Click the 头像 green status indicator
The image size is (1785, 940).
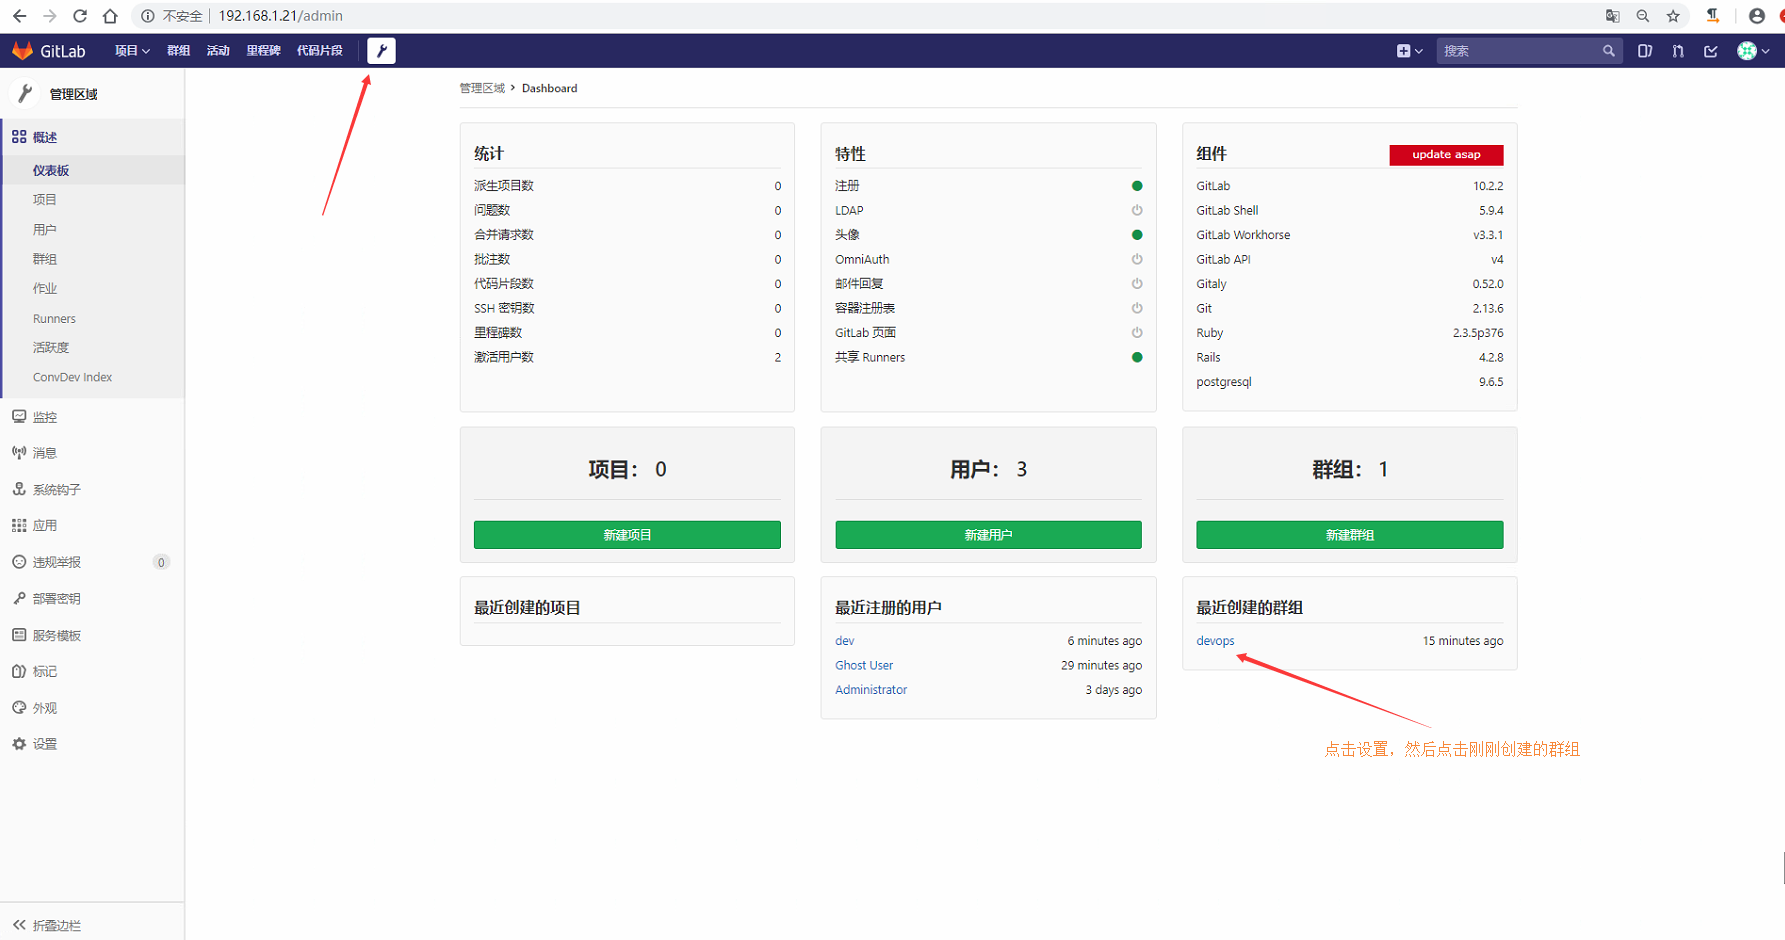(x=1137, y=235)
